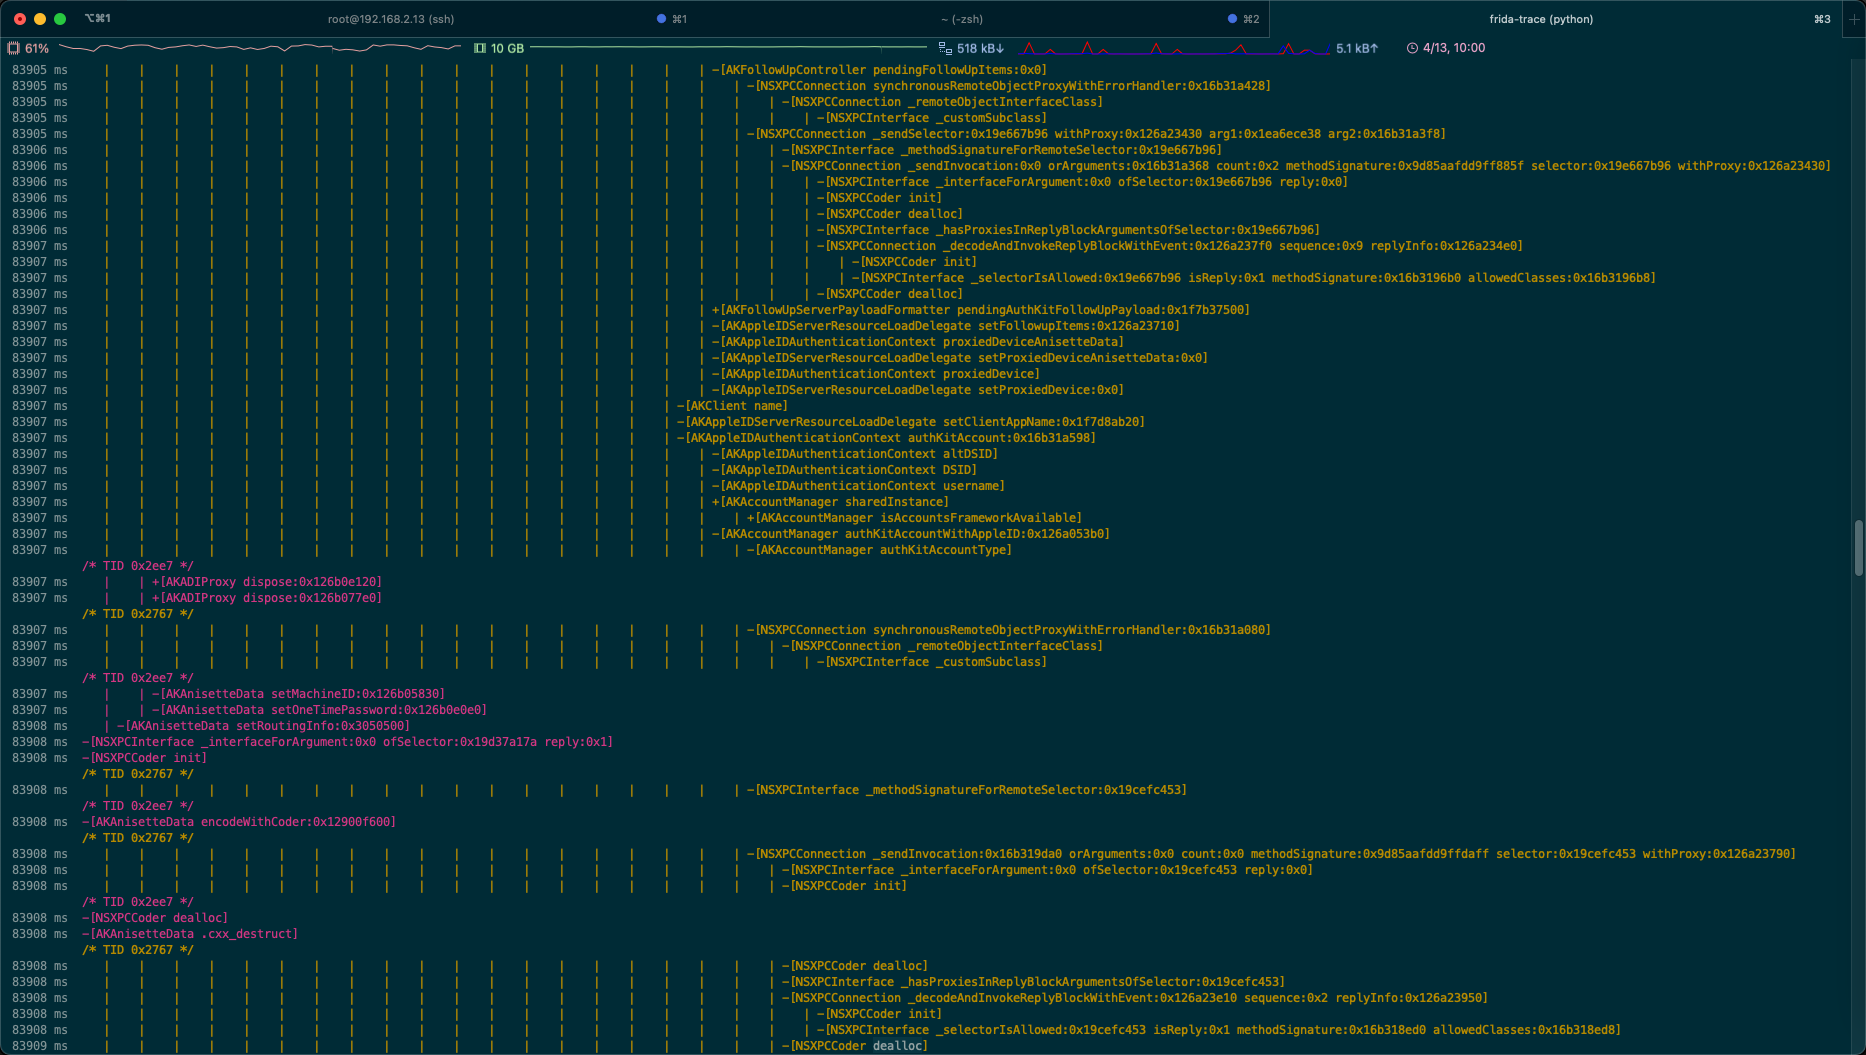Click the CPU usage icon in status bar

point(13,48)
